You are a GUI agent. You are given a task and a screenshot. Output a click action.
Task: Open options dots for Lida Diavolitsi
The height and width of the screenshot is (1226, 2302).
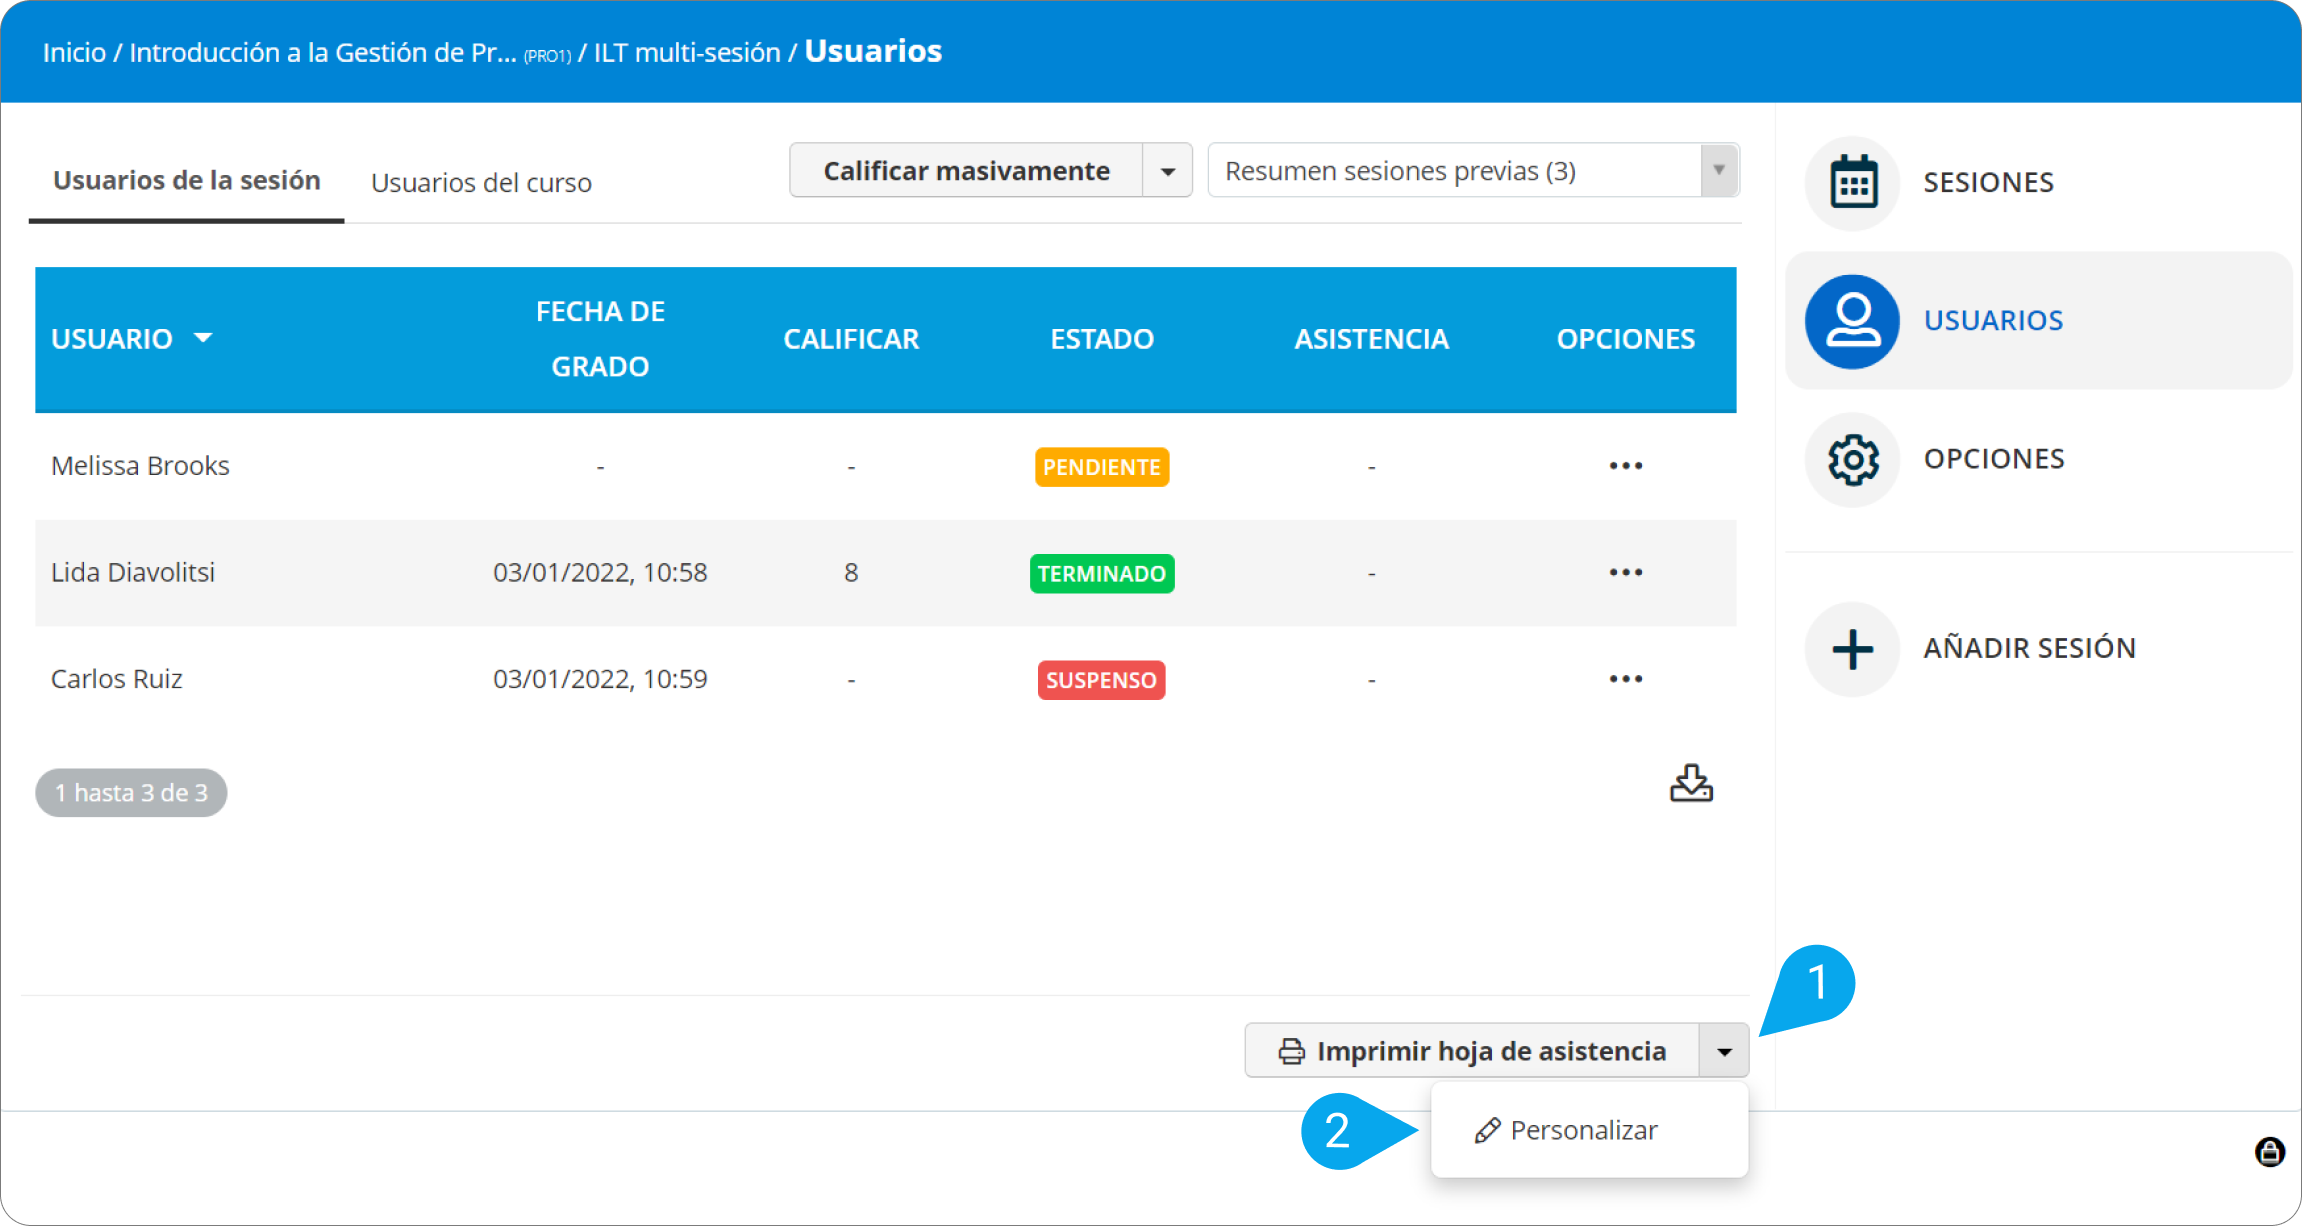point(1626,572)
